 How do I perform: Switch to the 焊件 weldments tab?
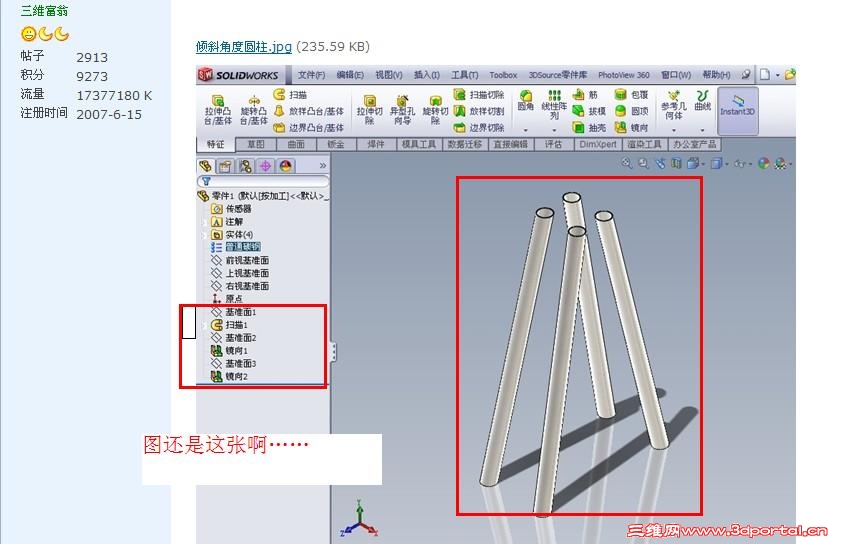[375, 144]
